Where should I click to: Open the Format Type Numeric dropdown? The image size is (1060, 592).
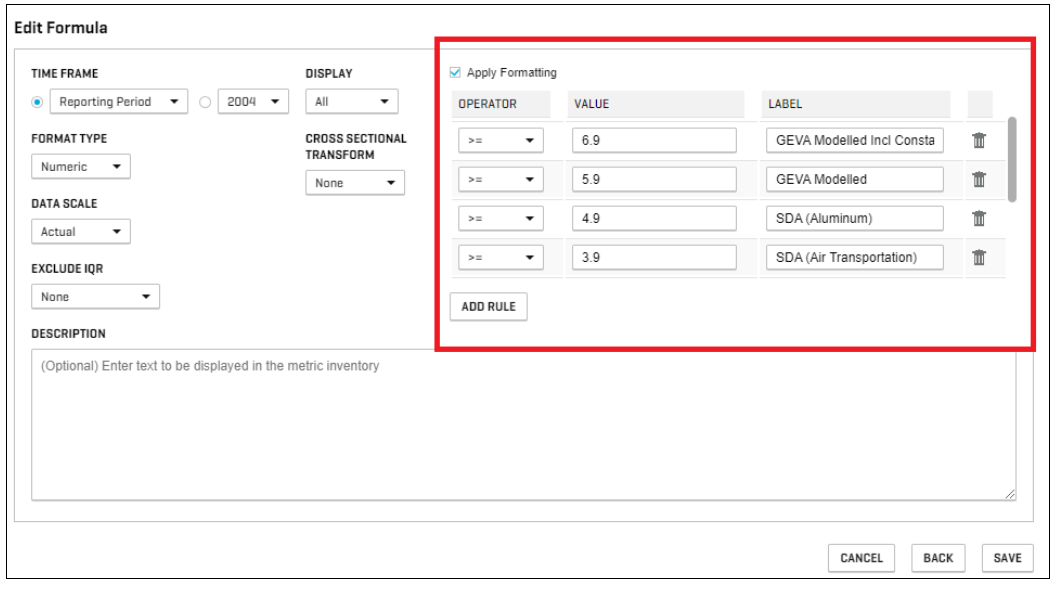tap(80, 166)
